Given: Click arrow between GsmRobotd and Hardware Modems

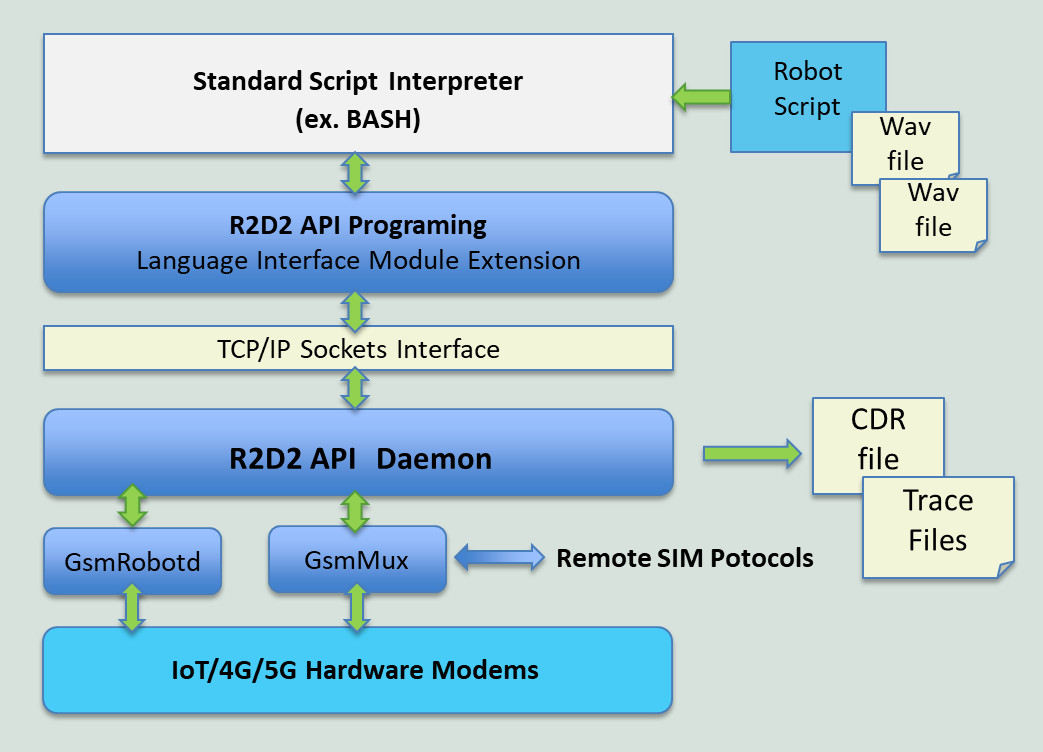Looking at the screenshot, I should pos(132,607).
